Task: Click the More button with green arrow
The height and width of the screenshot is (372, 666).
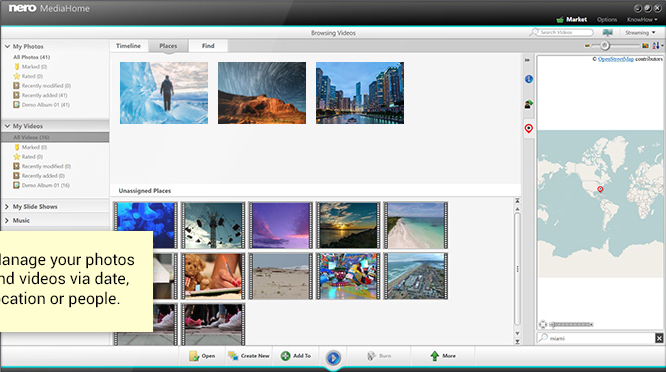Action: 443,356
